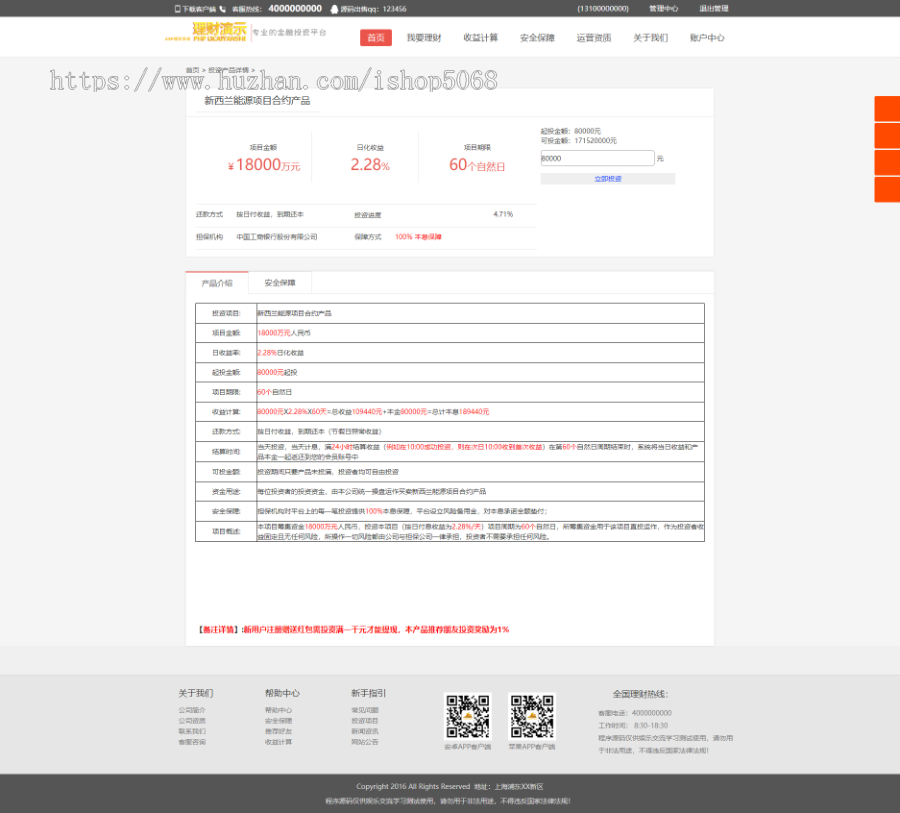Viewport: 900px width, 813px height.
Task: Click the Apple APP client QR code
Action: point(532,716)
